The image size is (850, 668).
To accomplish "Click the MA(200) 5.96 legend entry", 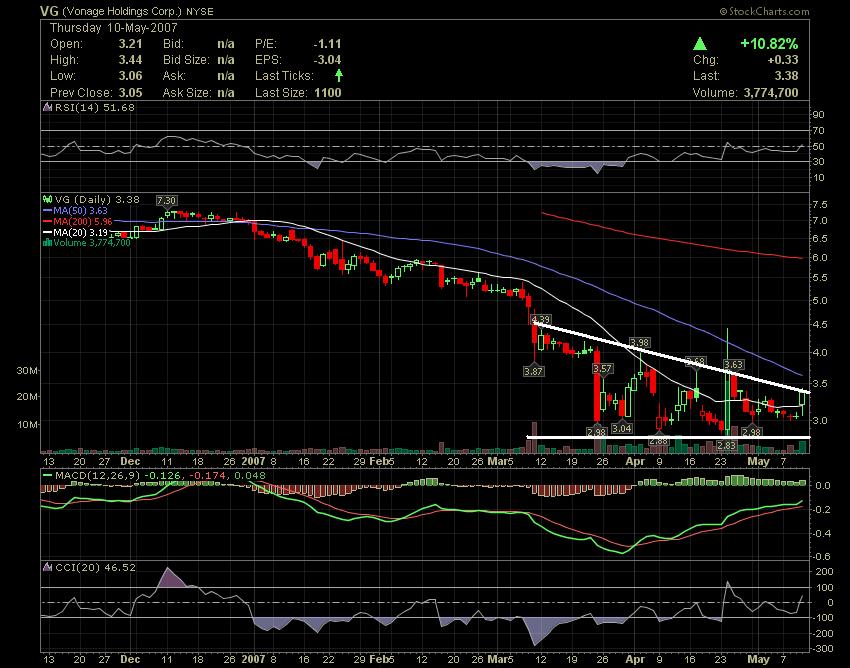I will [x=83, y=222].
